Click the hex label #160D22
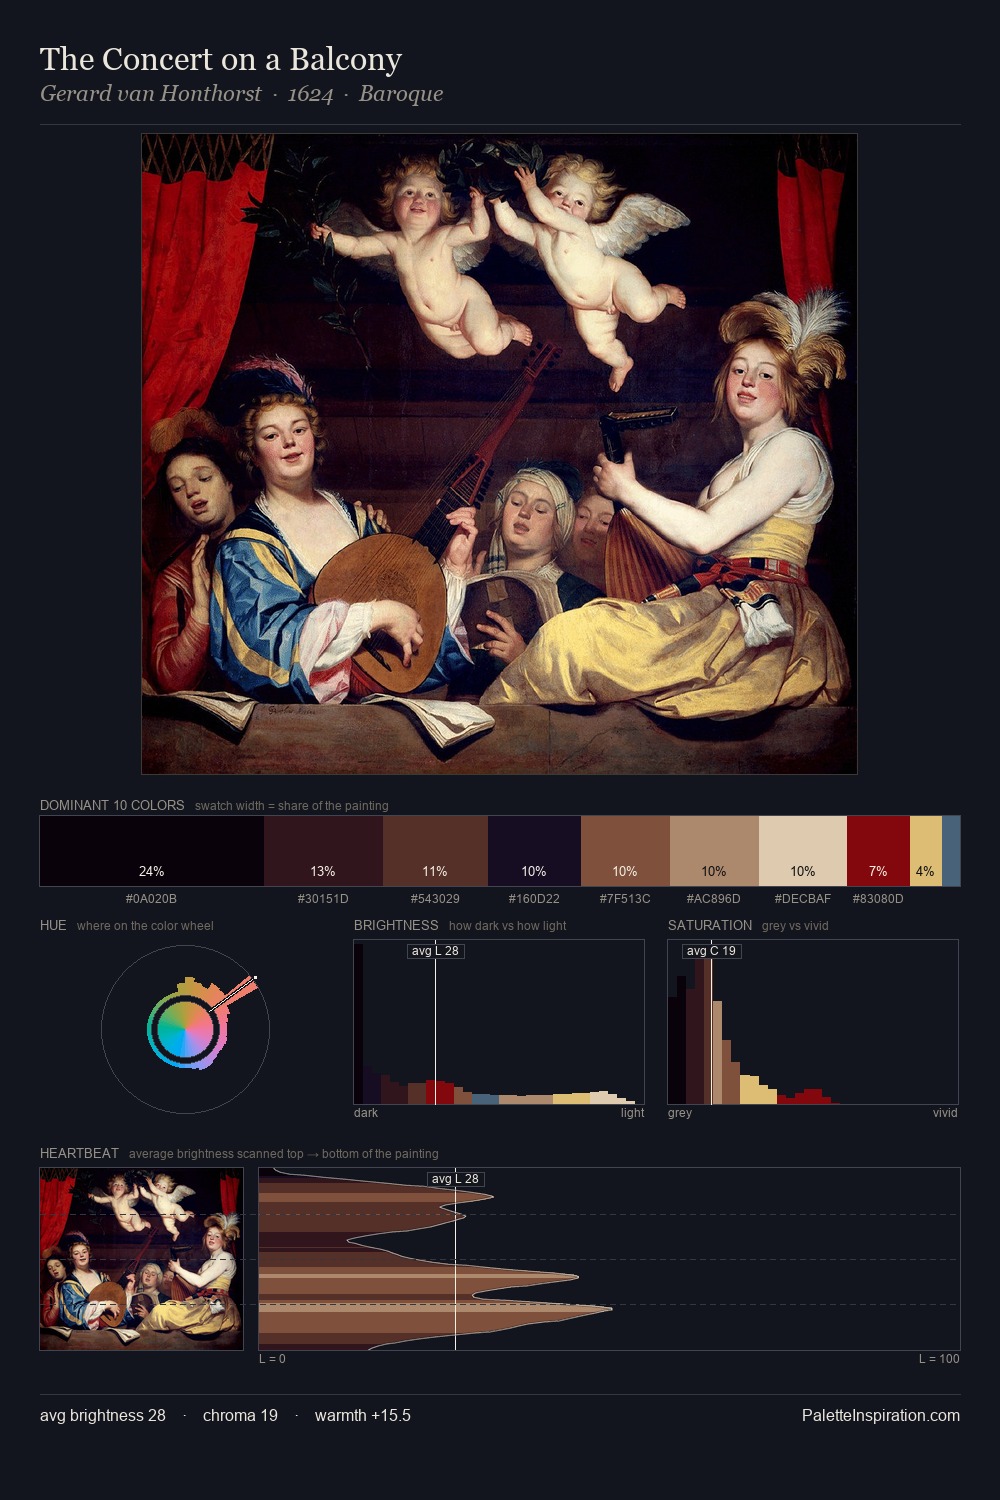The width and height of the screenshot is (1000, 1500). 534,899
